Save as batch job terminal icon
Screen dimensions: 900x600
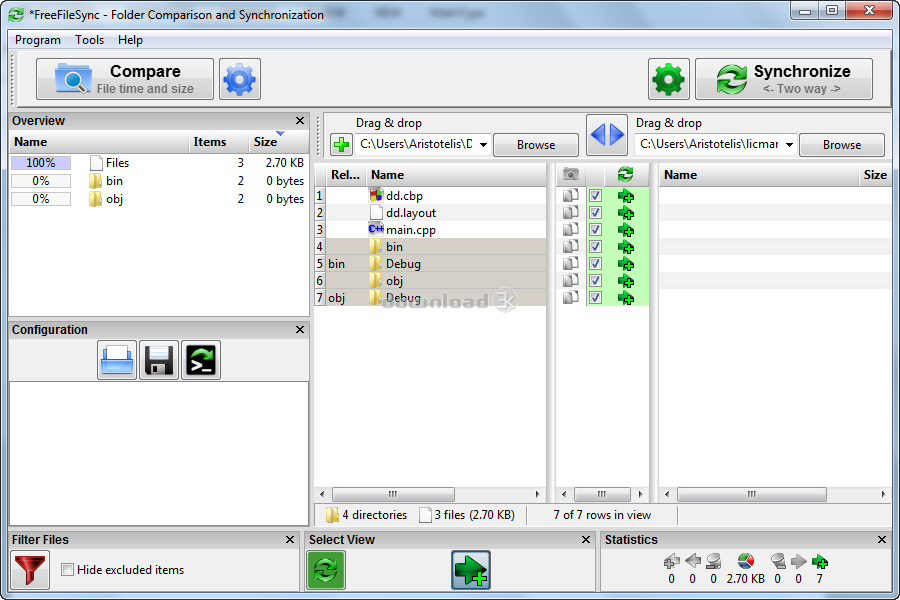click(201, 360)
